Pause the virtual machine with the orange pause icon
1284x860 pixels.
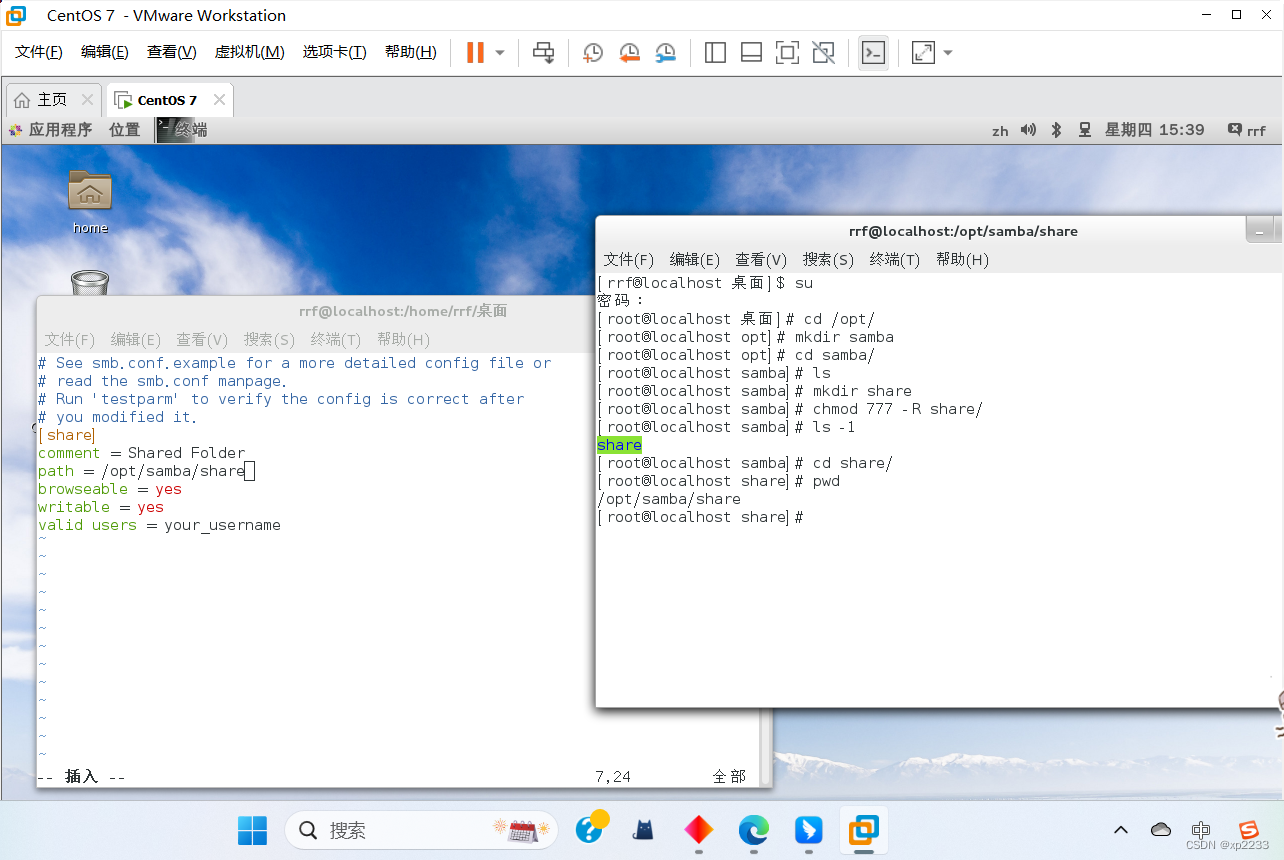pyautogui.click(x=475, y=52)
